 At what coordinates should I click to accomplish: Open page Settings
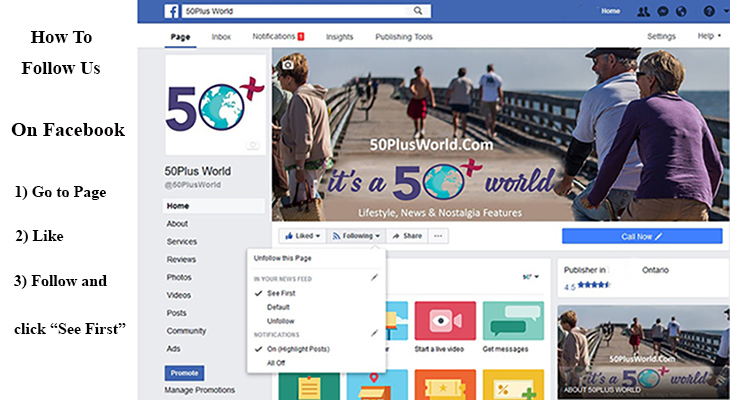point(661,36)
